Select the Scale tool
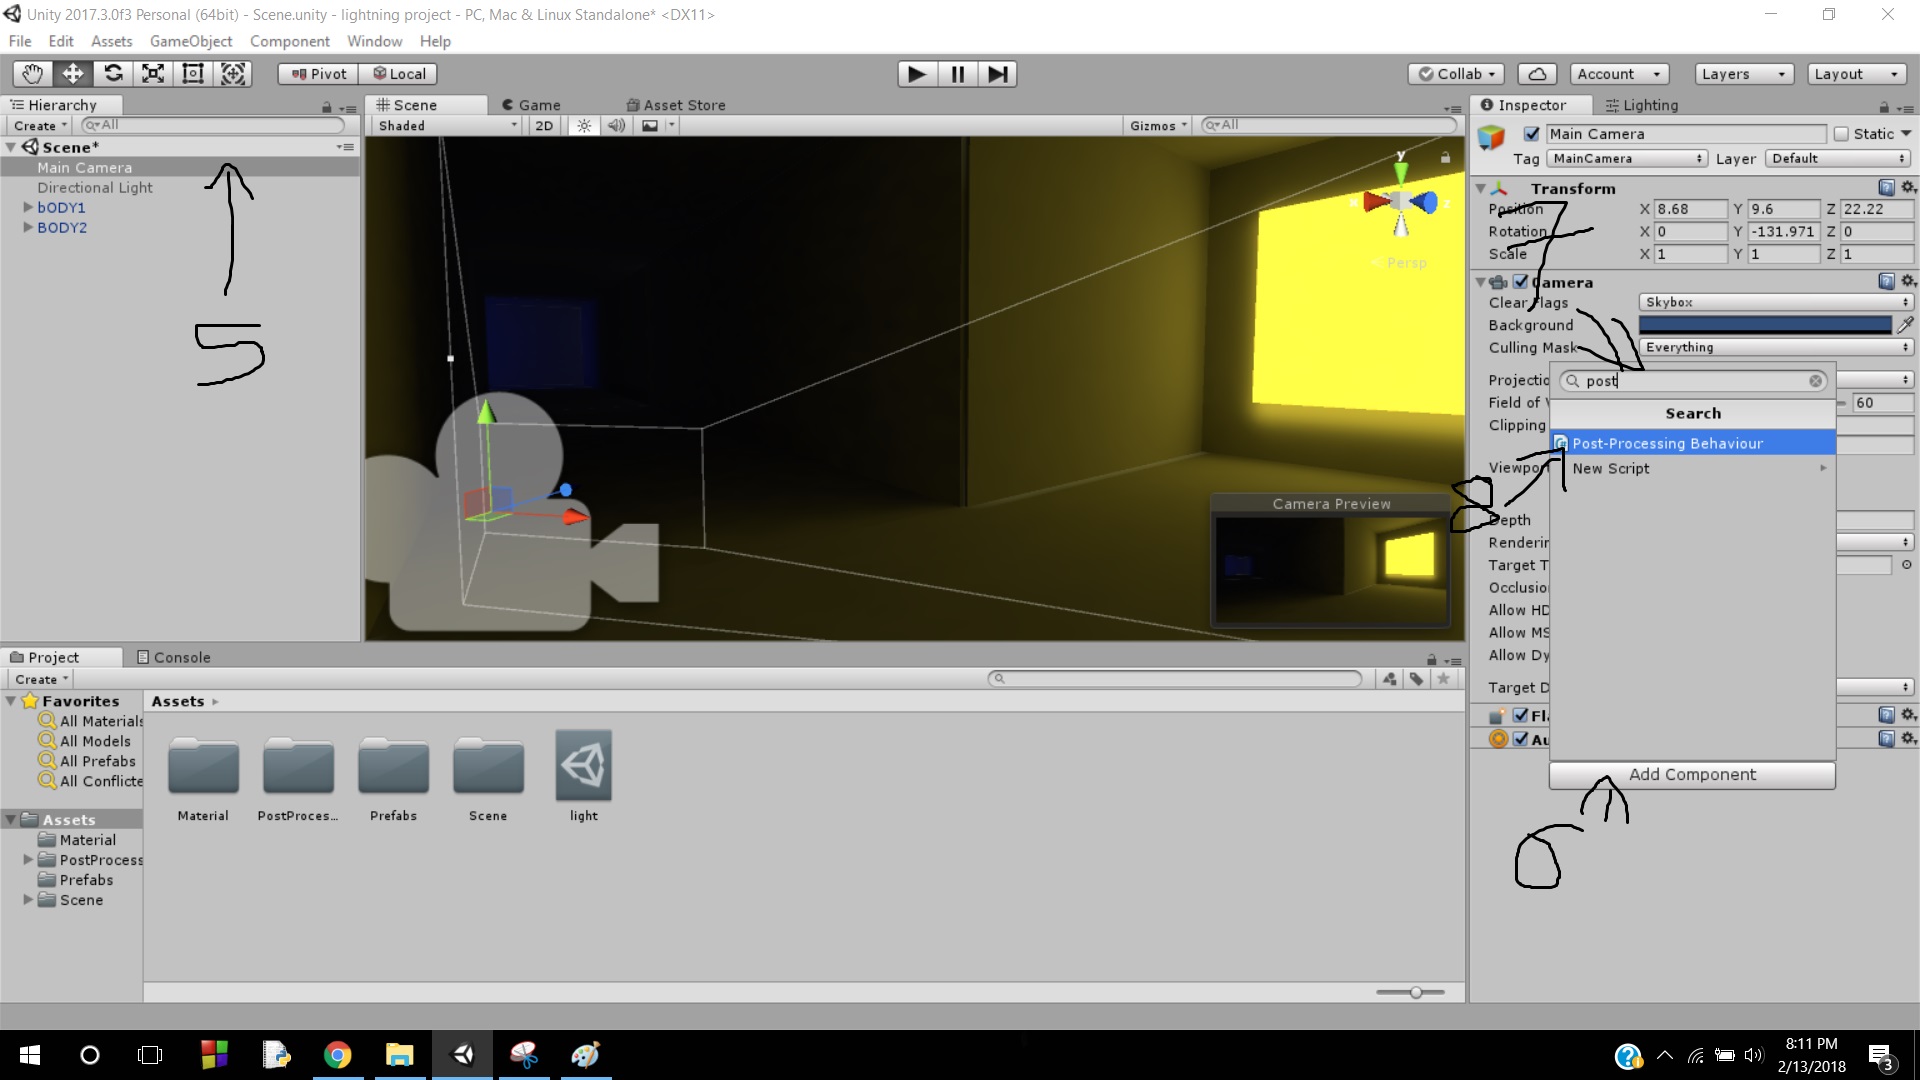Viewport: 1920px width, 1080px height. pos(153,74)
